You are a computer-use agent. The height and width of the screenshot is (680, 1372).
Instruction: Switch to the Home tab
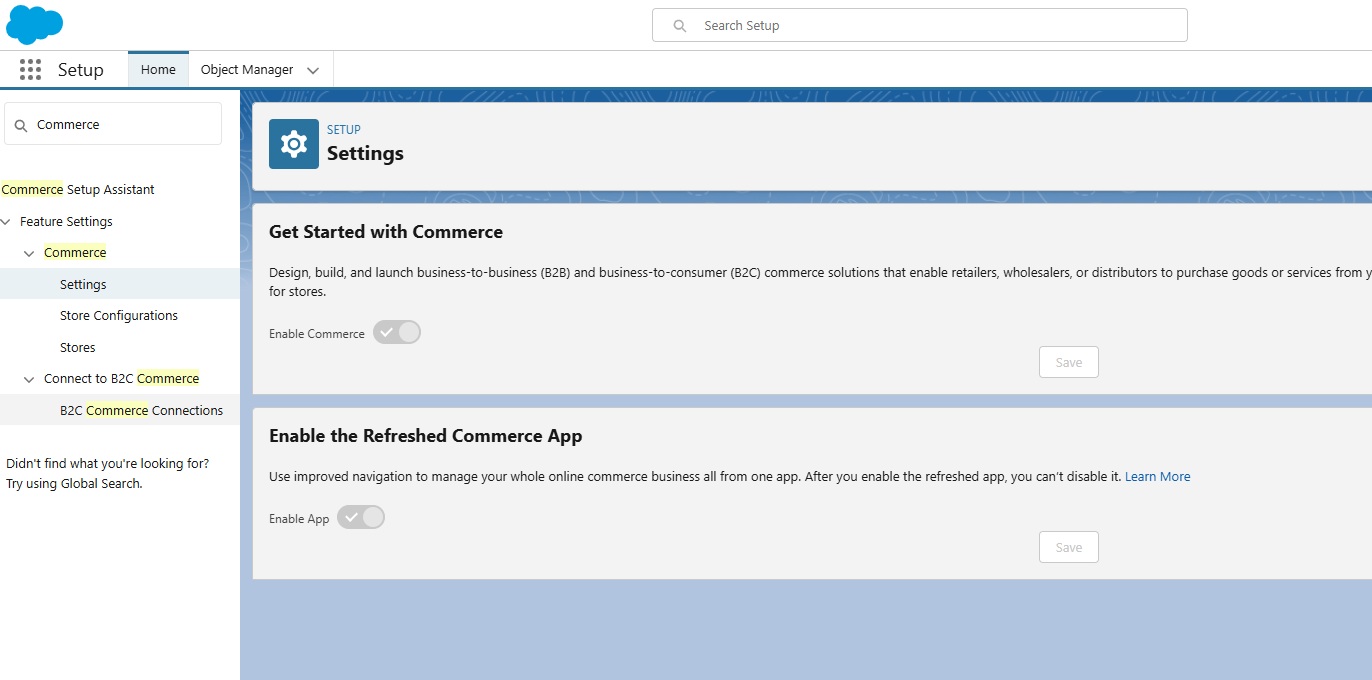158,70
